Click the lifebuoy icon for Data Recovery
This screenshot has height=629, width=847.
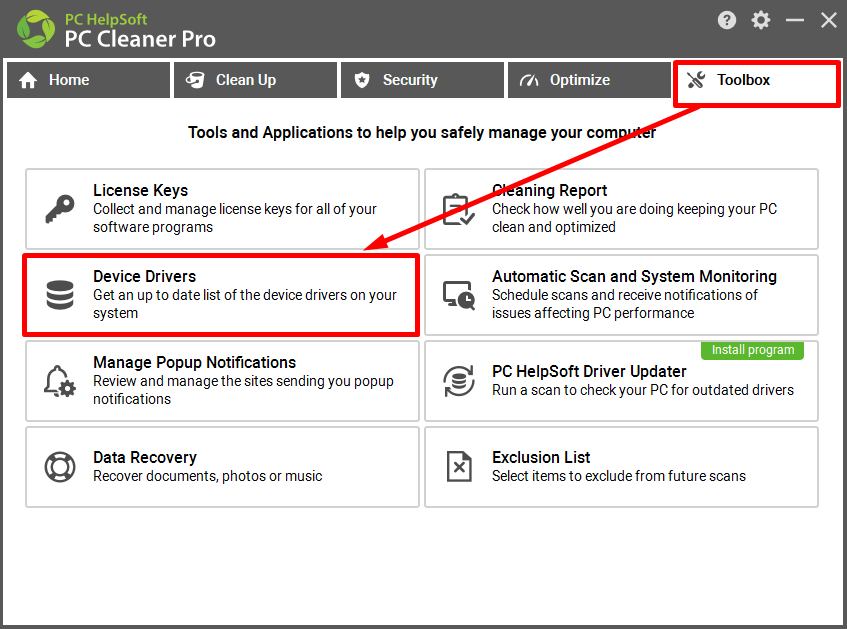click(x=59, y=467)
